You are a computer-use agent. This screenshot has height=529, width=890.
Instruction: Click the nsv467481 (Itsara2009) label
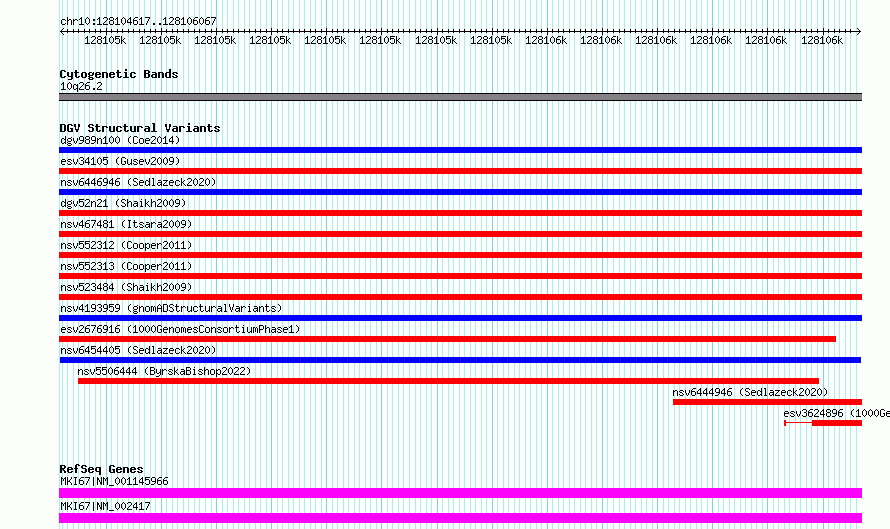126,224
